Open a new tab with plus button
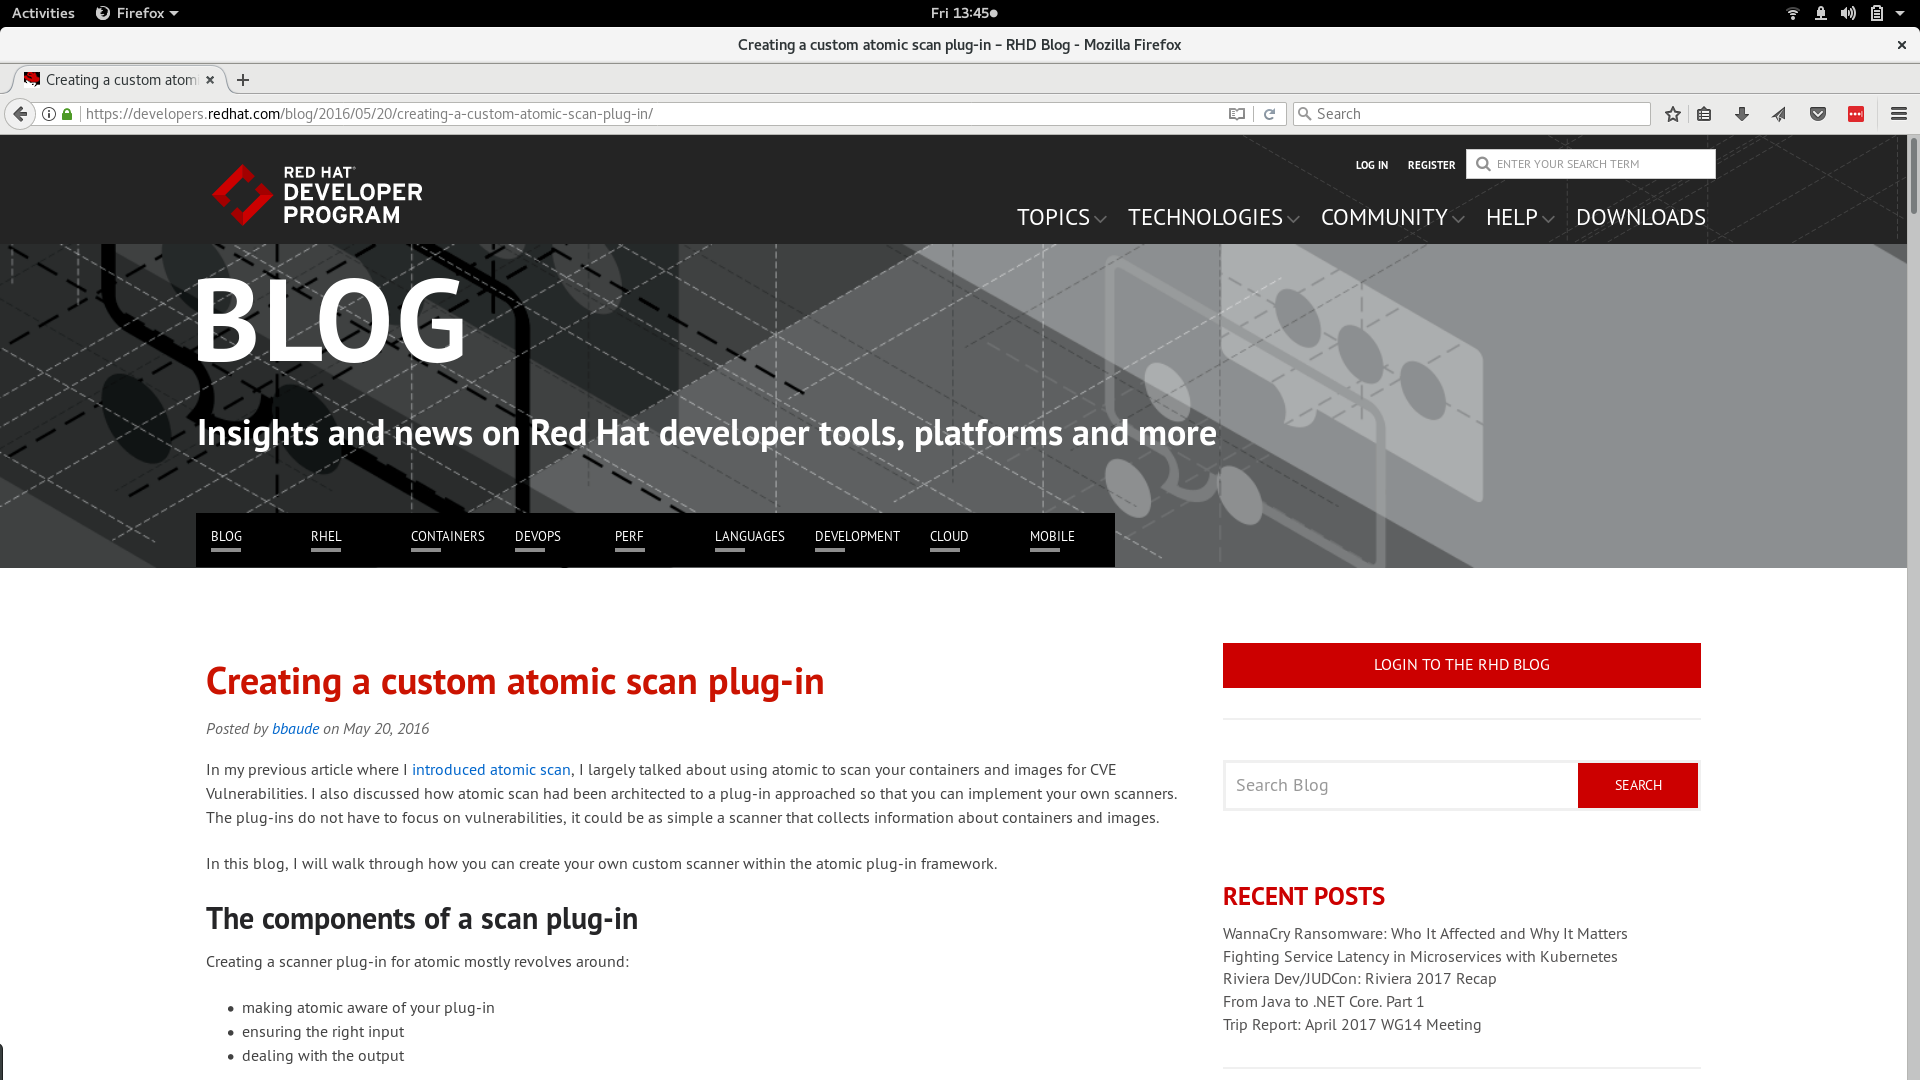 tap(243, 80)
